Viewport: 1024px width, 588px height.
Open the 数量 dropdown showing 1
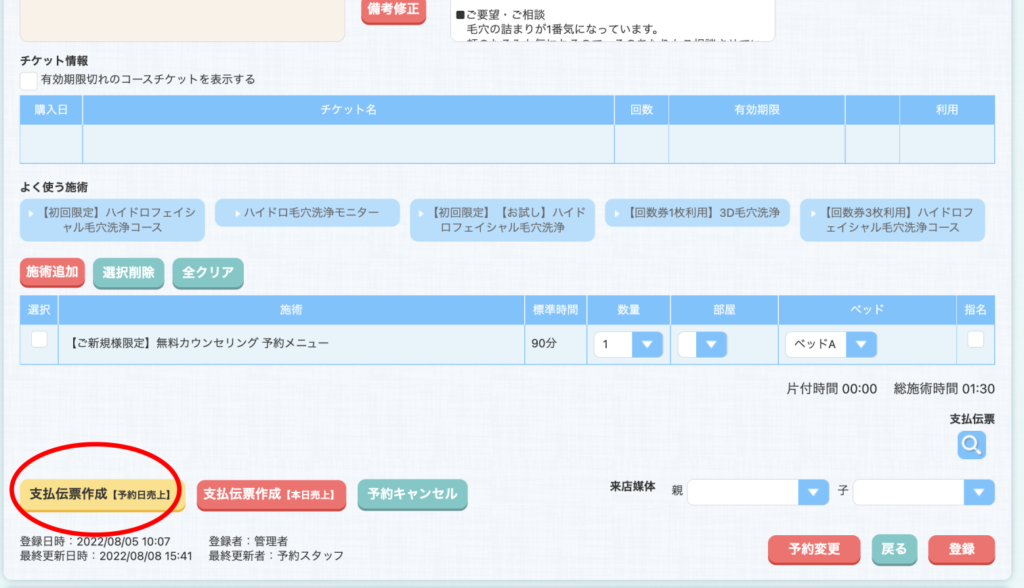(628, 345)
